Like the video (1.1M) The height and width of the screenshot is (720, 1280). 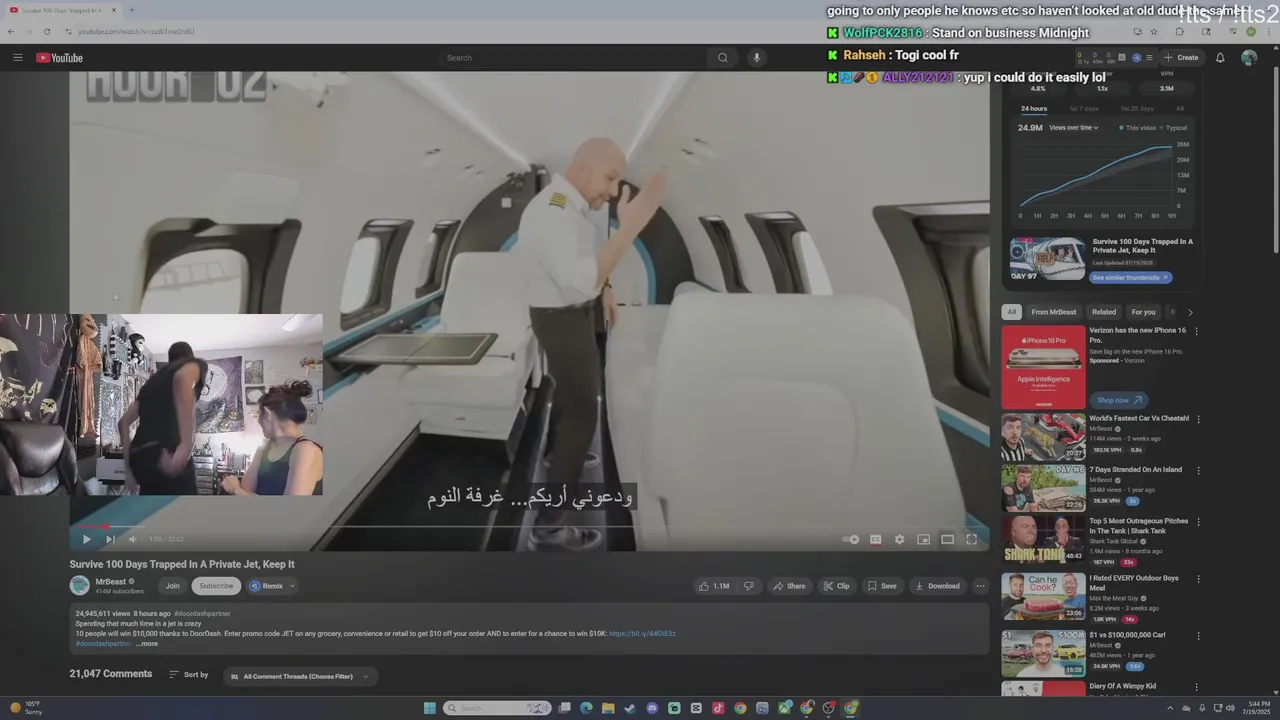tap(714, 586)
